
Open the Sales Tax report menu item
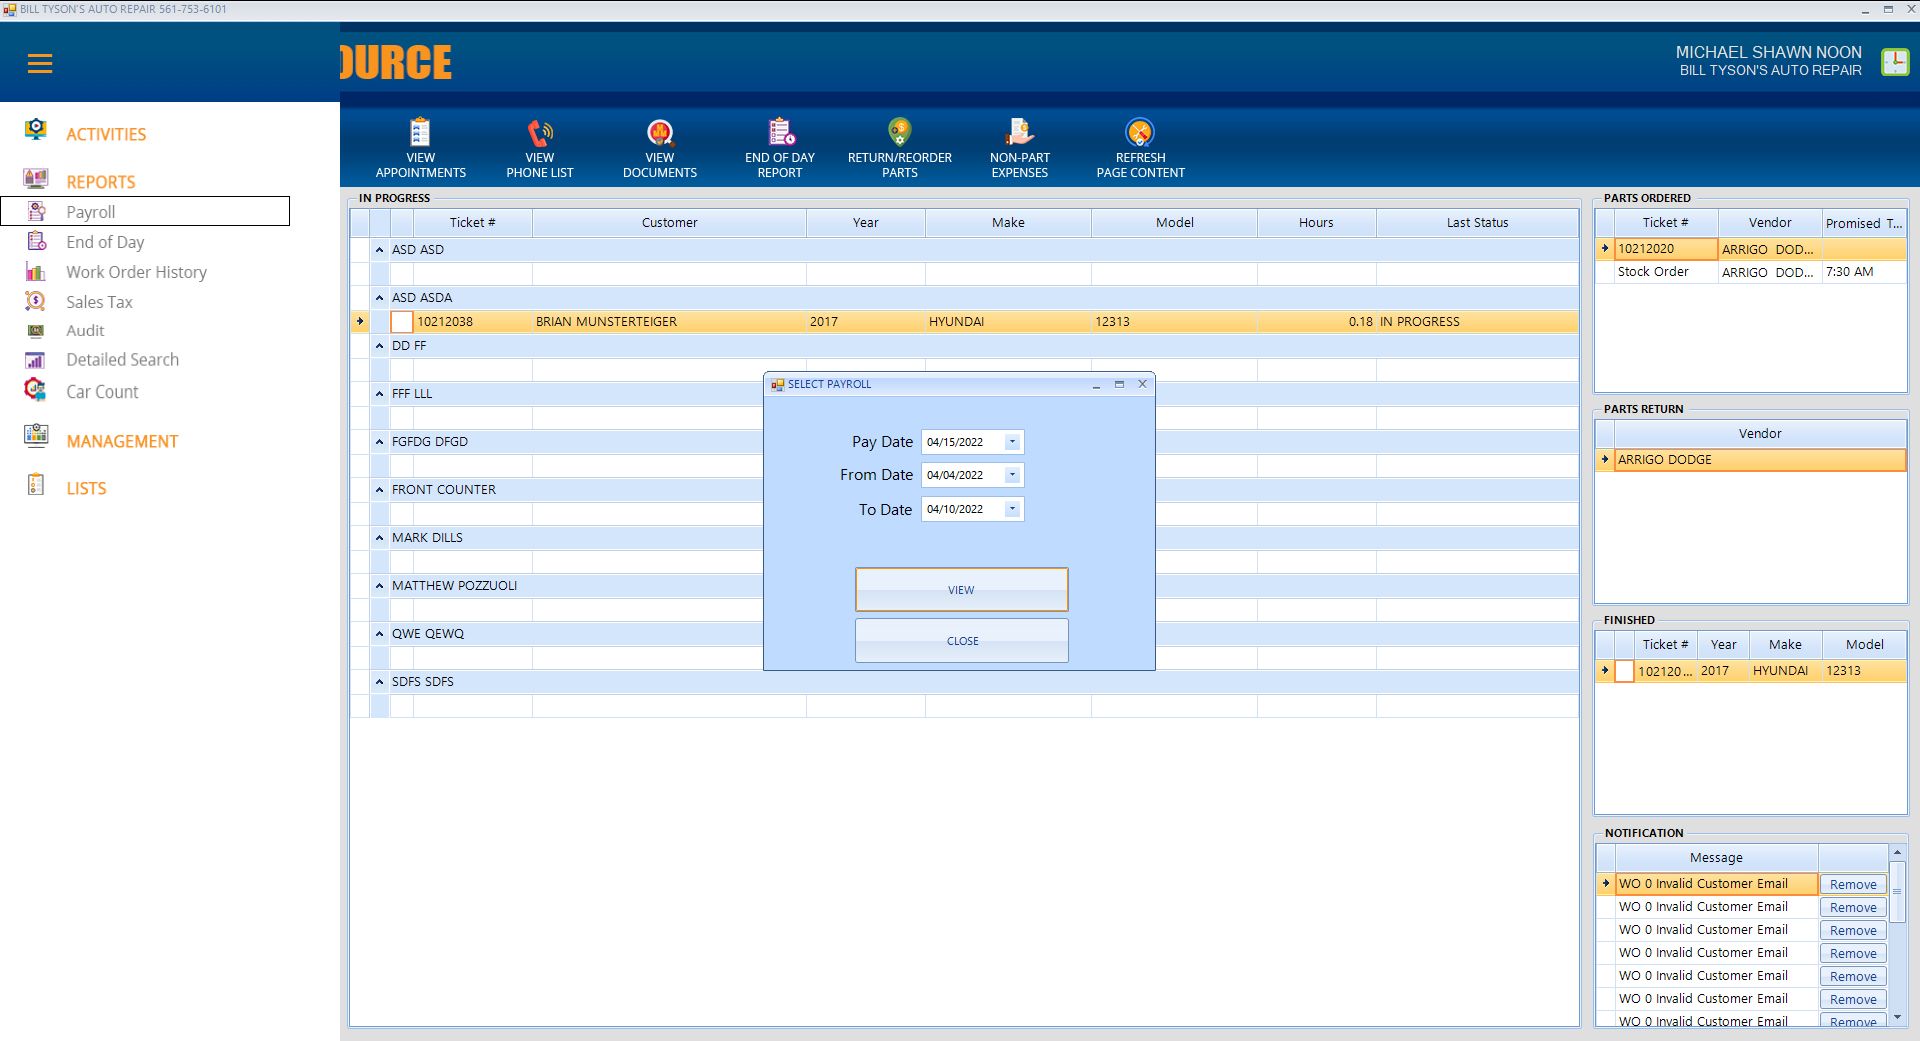pyautogui.click(x=99, y=302)
